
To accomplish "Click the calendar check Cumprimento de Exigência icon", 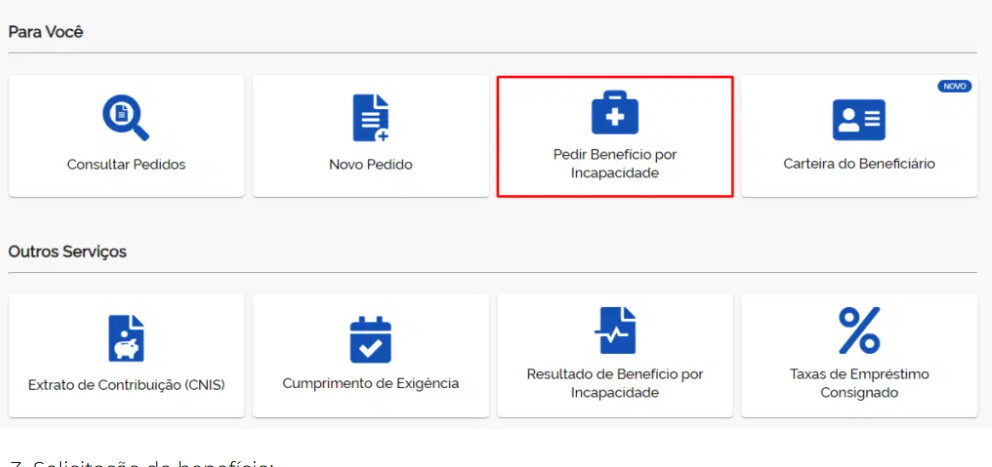I will click(x=370, y=339).
